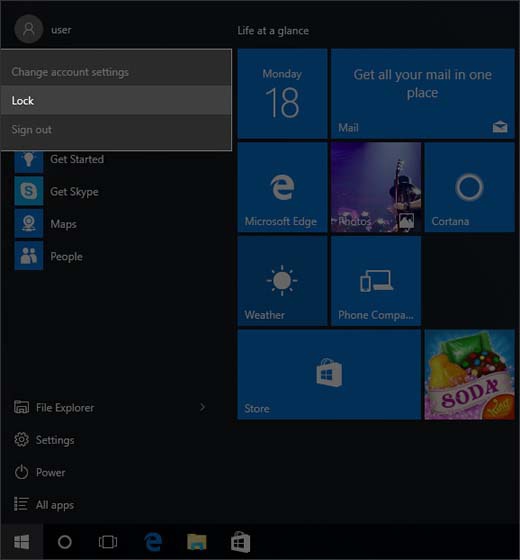The width and height of the screenshot is (520, 560).
Task: Click the Life at a glance group heading
Action: [x=273, y=31]
